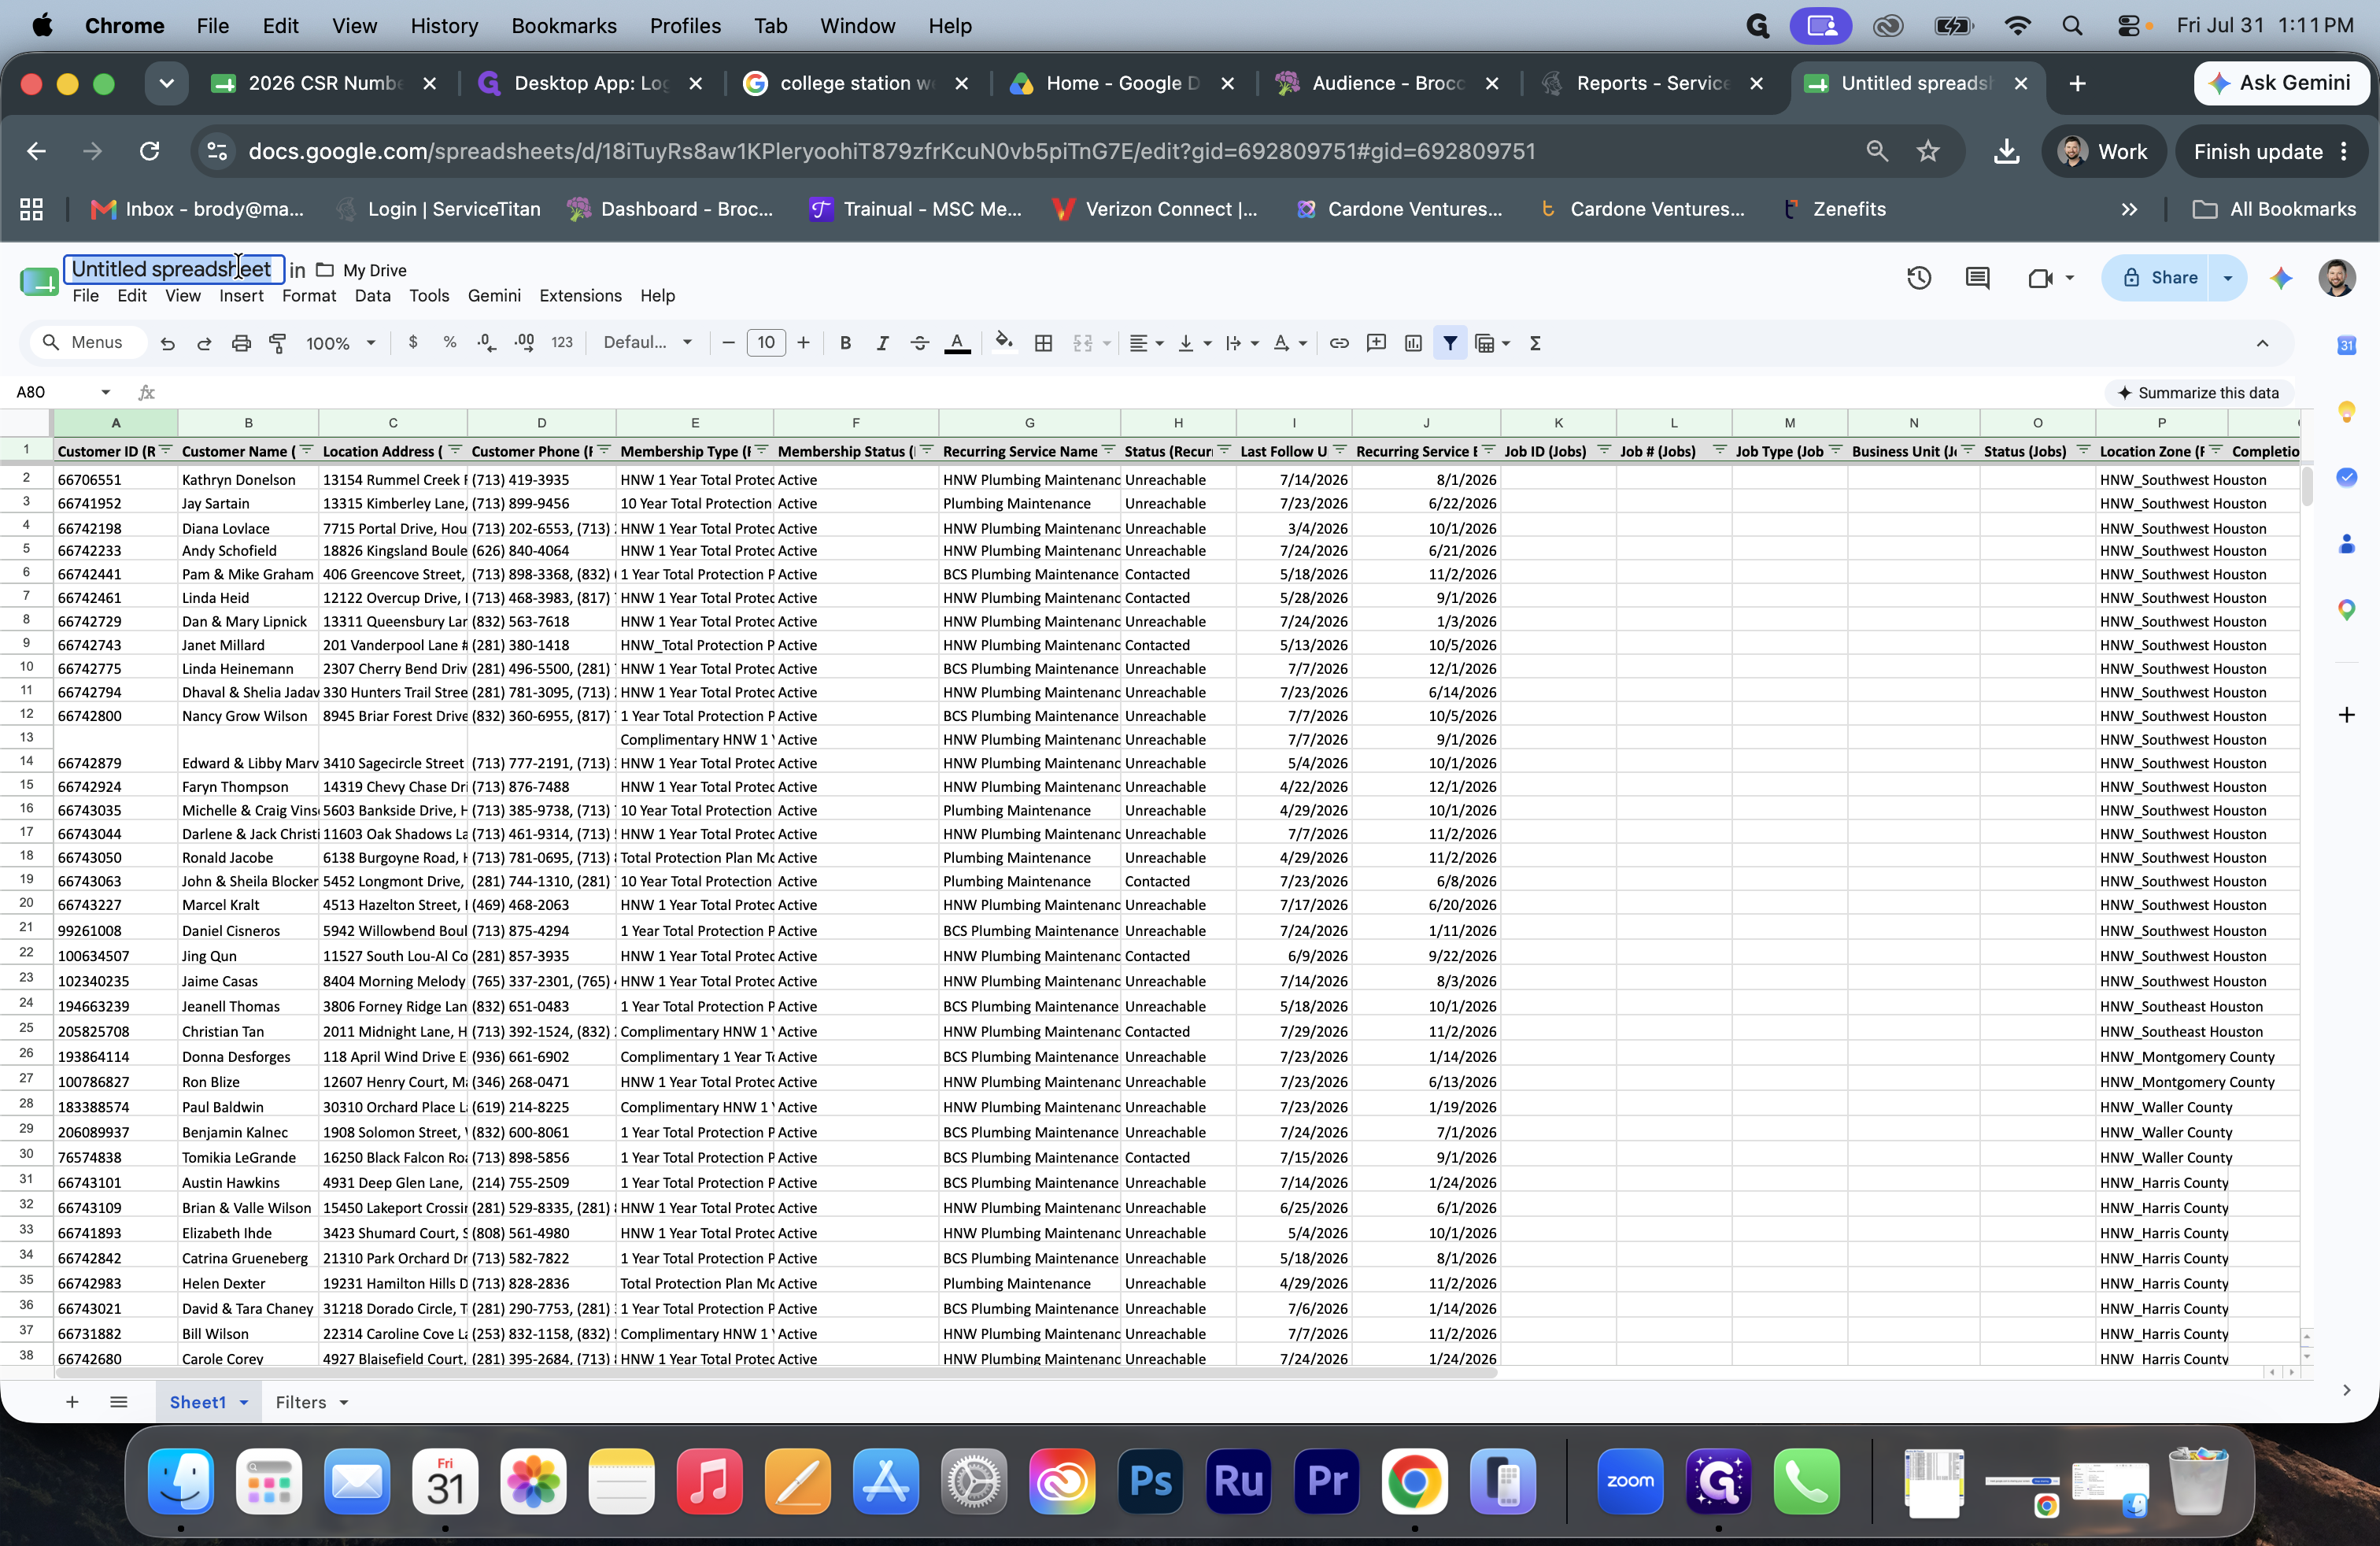The height and width of the screenshot is (1546, 2380).
Task: Open the Sheet1 tab dropdown arrow
Action: pyautogui.click(x=243, y=1402)
